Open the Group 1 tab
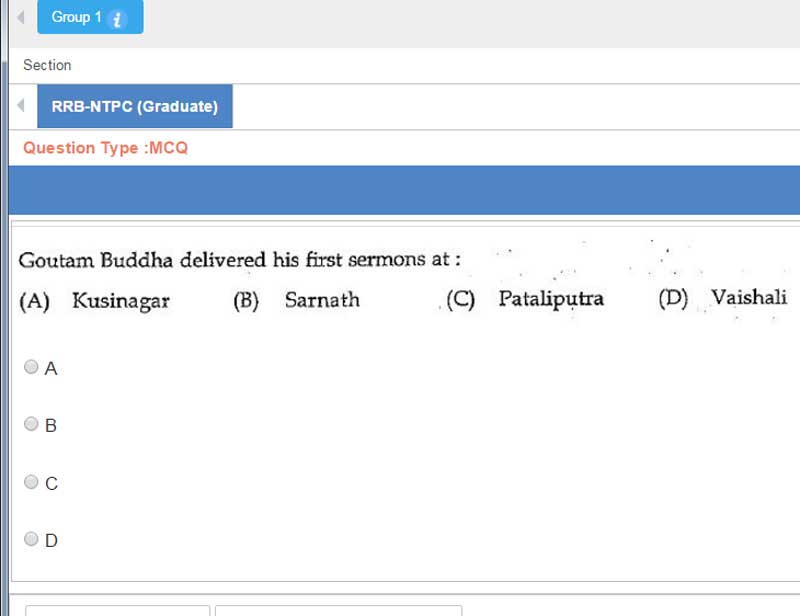Screen dimensions: 800x616 point(77,18)
